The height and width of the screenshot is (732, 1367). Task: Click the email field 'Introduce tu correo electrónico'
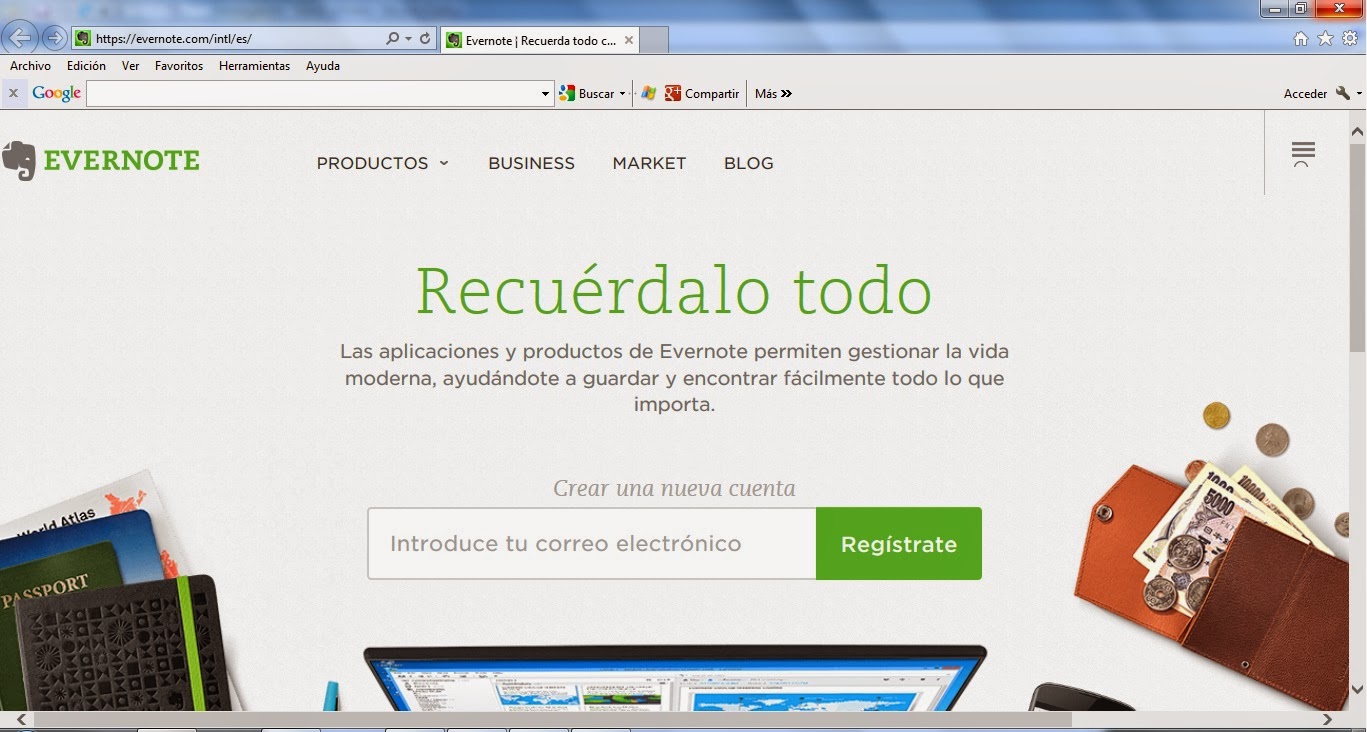click(x=592, y=543)
